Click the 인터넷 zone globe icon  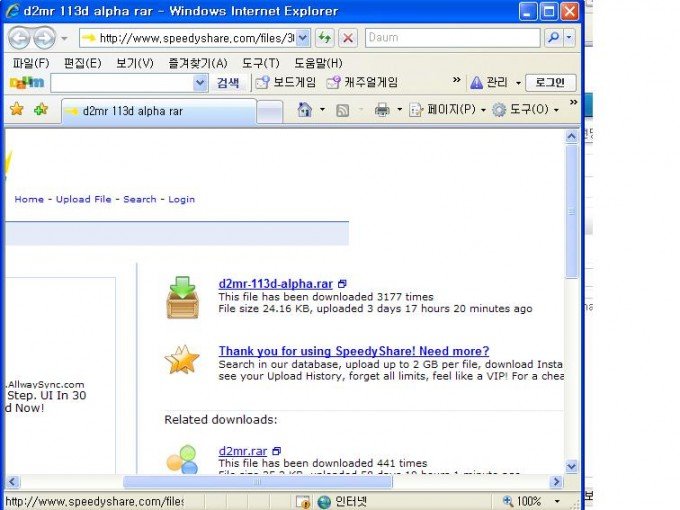pyautogui.click(x=324, y=502)
